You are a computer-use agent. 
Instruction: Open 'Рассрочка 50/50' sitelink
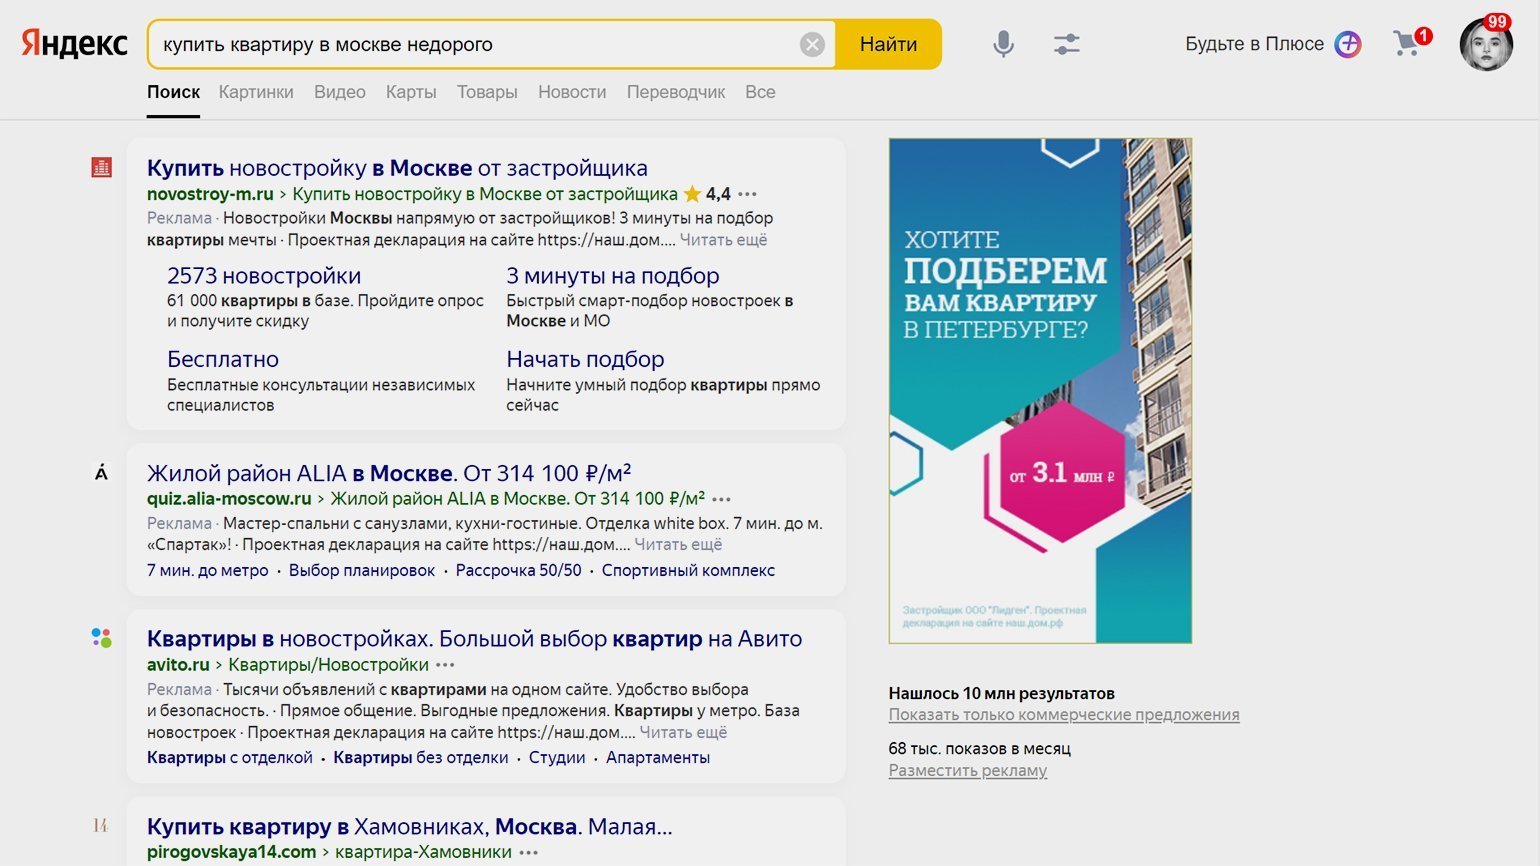[518, 571]
